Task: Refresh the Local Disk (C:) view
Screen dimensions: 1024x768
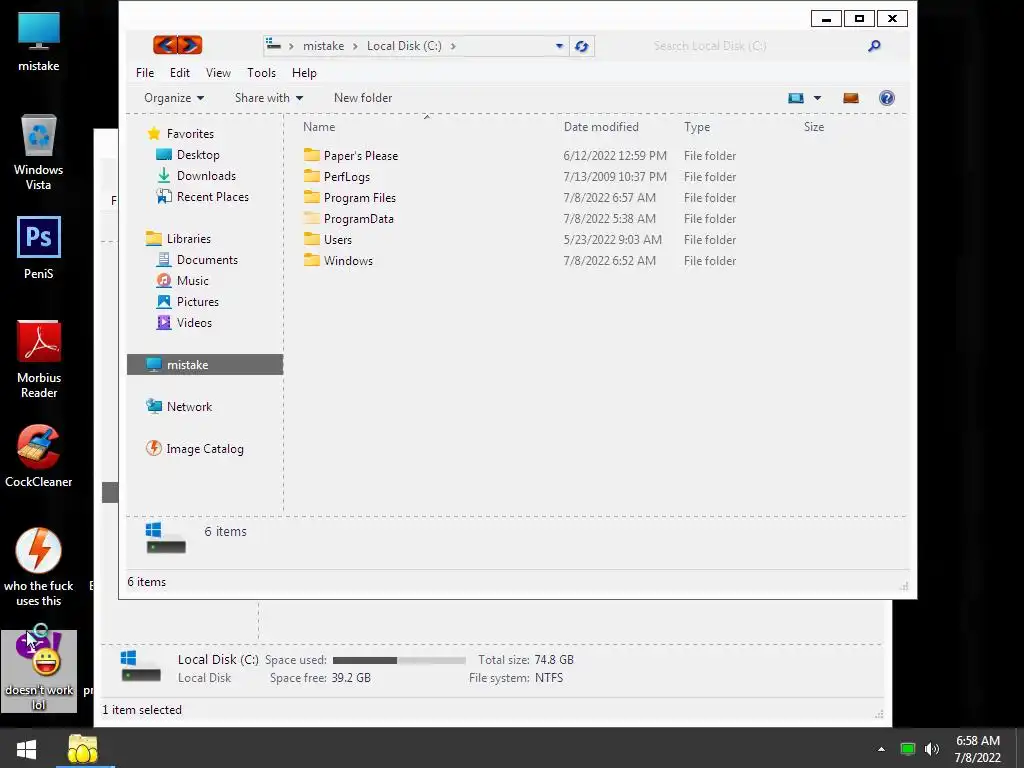Action: coord(581,46)
